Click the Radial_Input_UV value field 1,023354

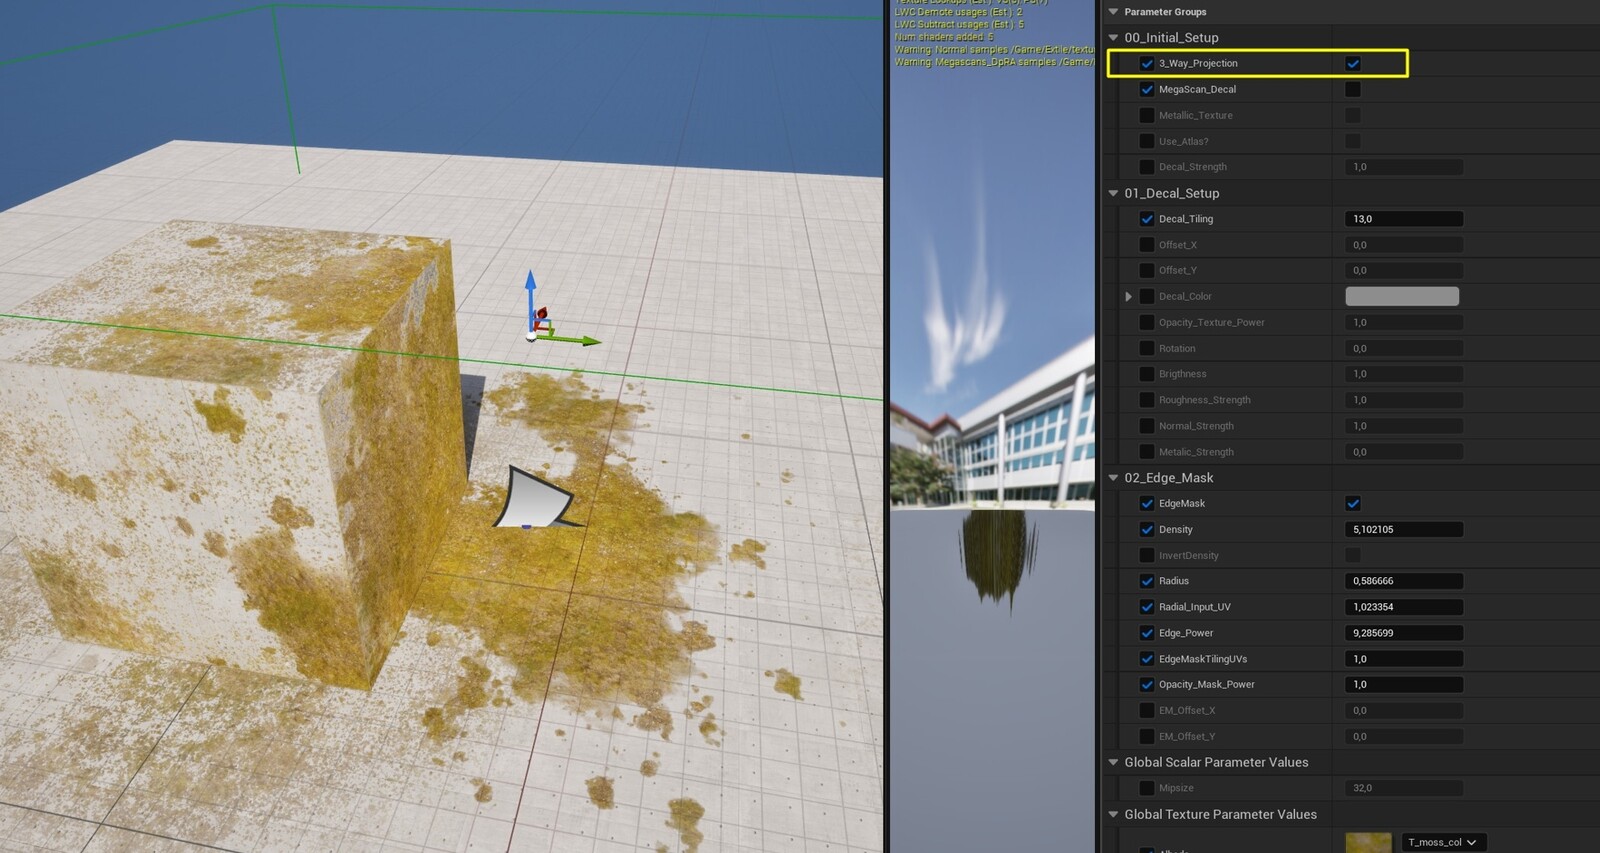[x=1404, y=607]
